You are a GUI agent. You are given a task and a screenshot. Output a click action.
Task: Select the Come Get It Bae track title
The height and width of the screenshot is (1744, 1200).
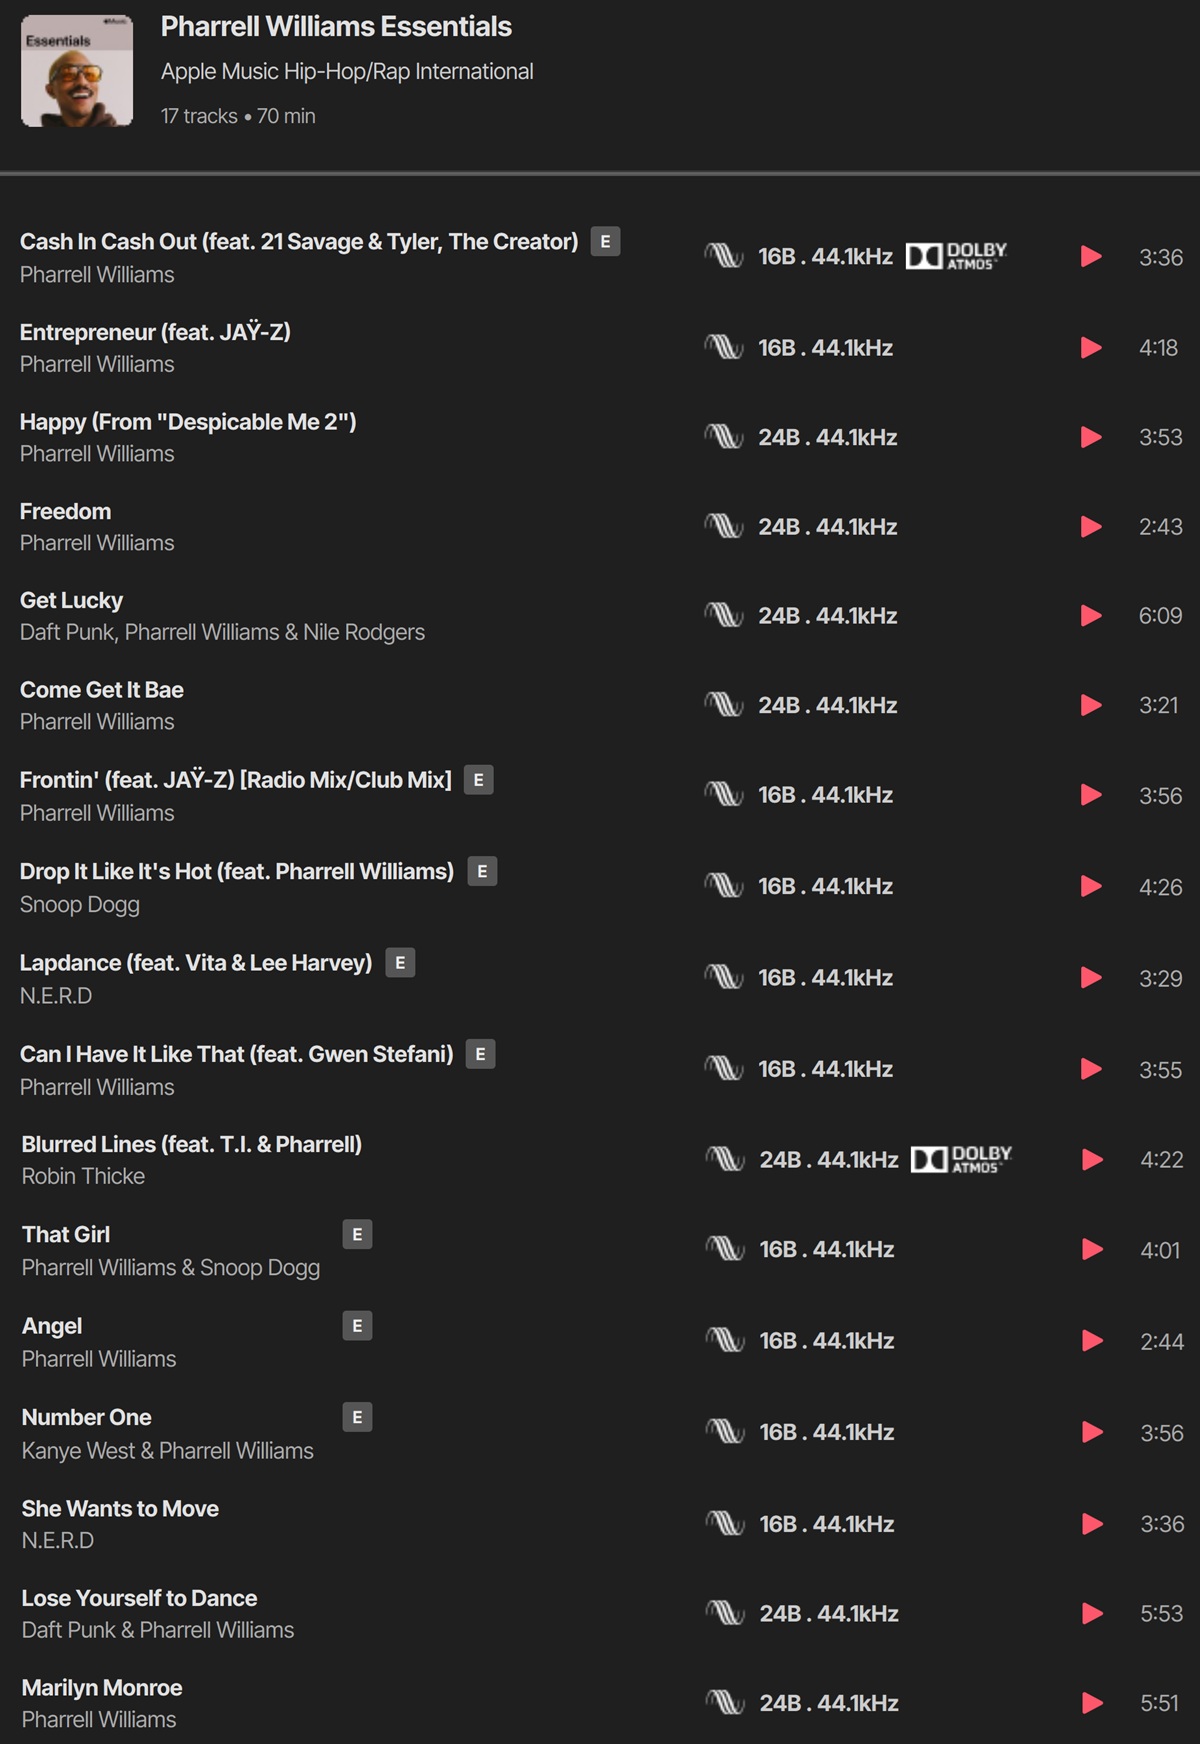pos(102,690)
